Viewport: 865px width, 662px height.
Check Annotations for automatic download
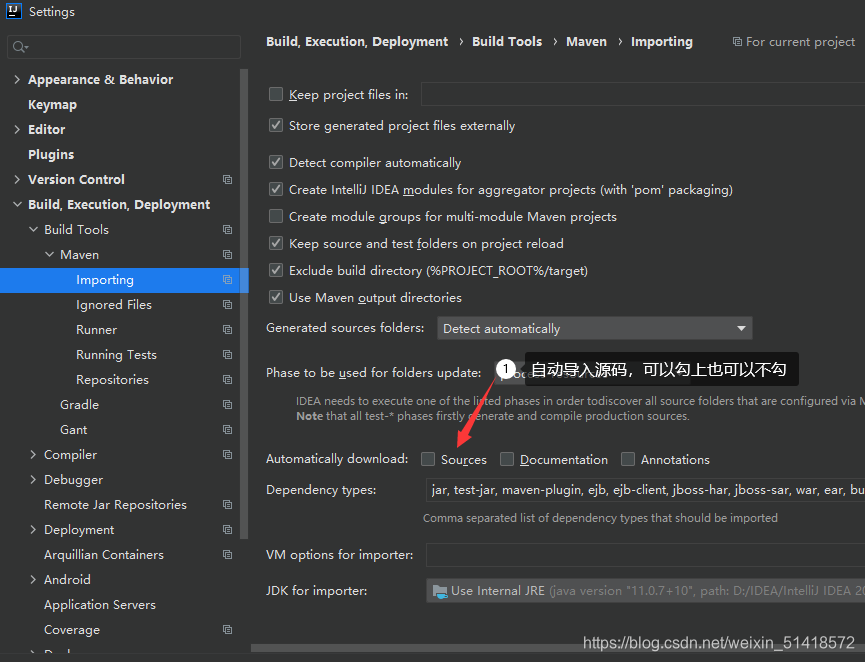click(628, 459)
